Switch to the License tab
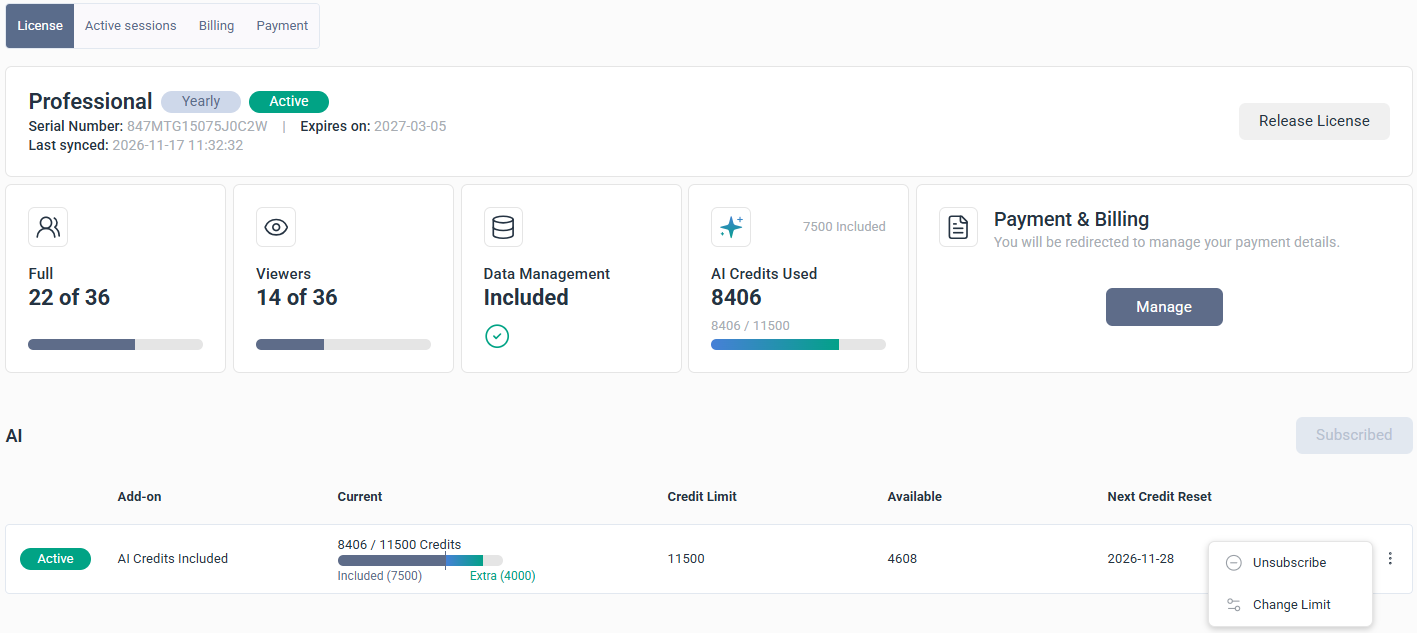1417x633 pixels. [40, 26]
